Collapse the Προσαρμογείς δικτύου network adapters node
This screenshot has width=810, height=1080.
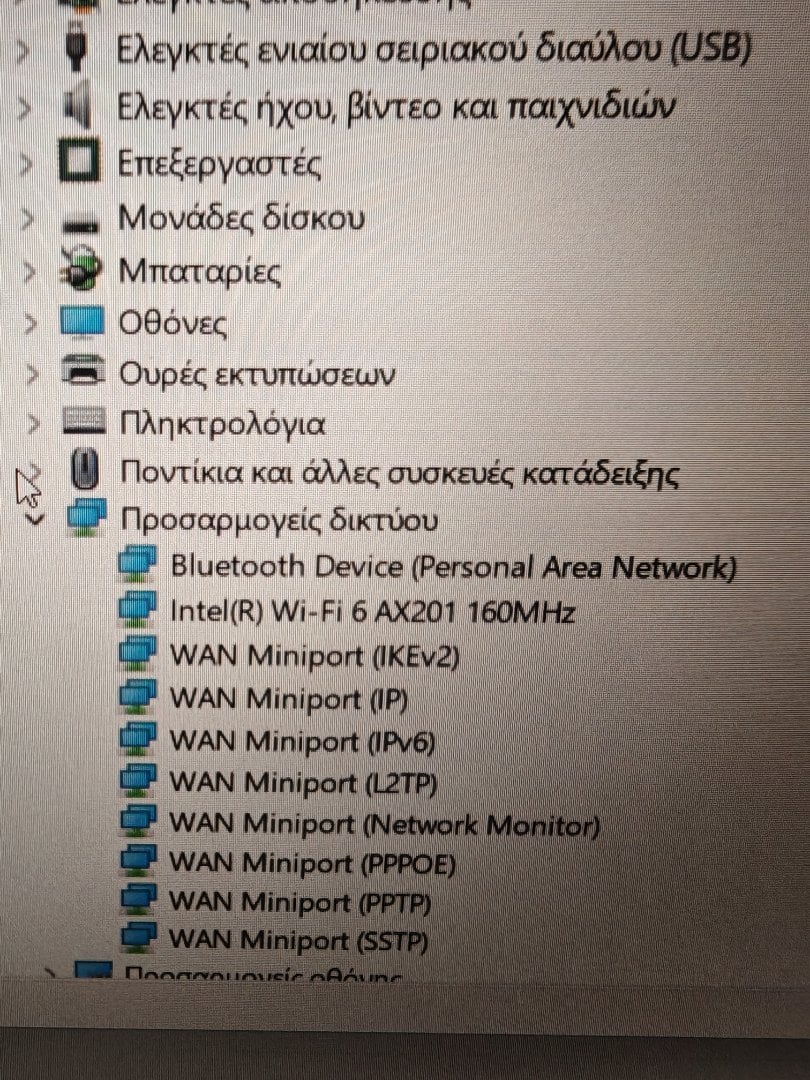pyautogui.click(x=34, y=519)
